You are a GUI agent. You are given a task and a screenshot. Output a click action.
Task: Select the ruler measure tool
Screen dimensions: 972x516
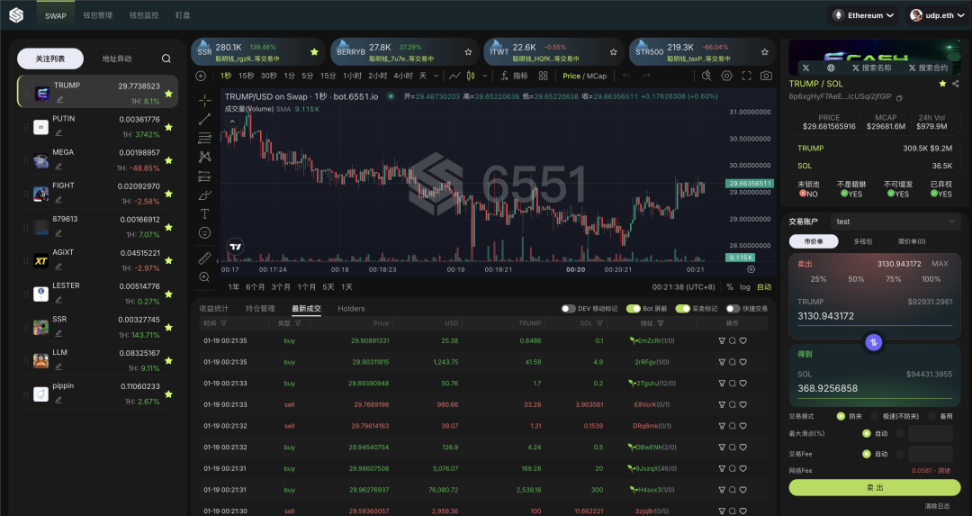205,258
